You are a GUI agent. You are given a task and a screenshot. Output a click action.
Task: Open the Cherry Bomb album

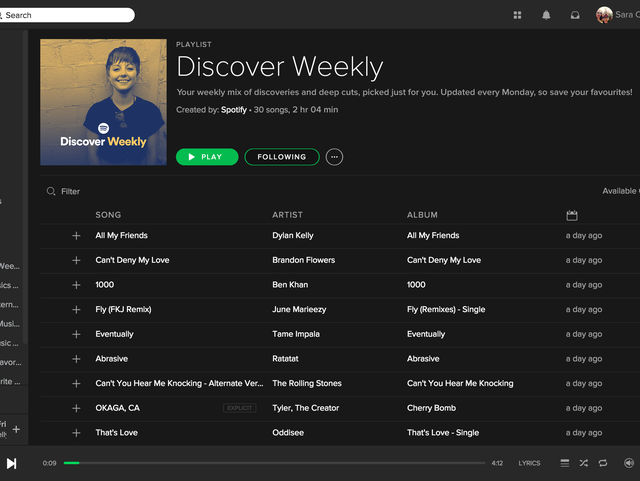pos(431,408)
